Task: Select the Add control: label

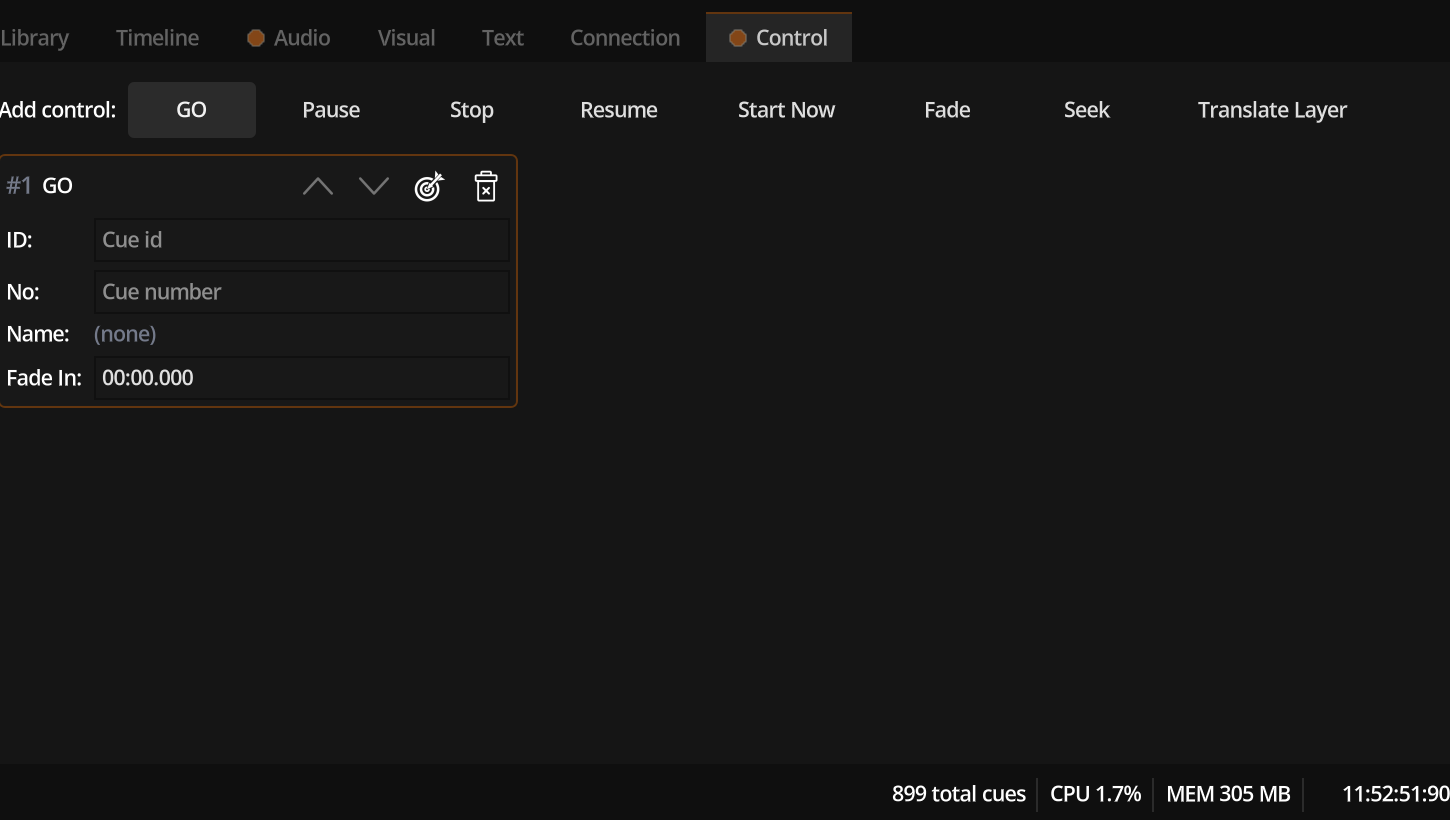Action: [x=58, y=110]
